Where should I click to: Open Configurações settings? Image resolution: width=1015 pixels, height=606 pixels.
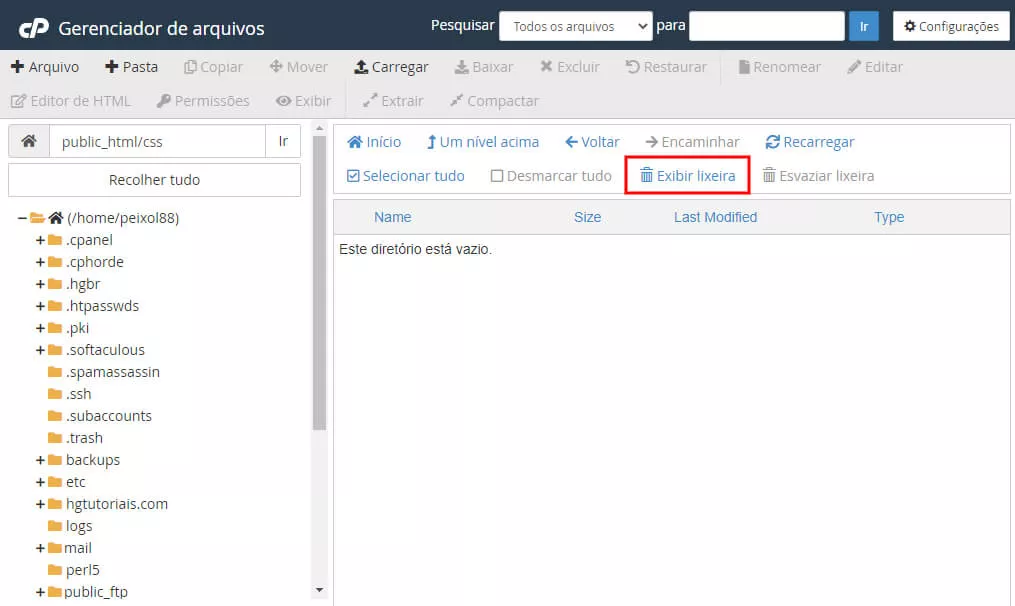[x=952, y=27]
